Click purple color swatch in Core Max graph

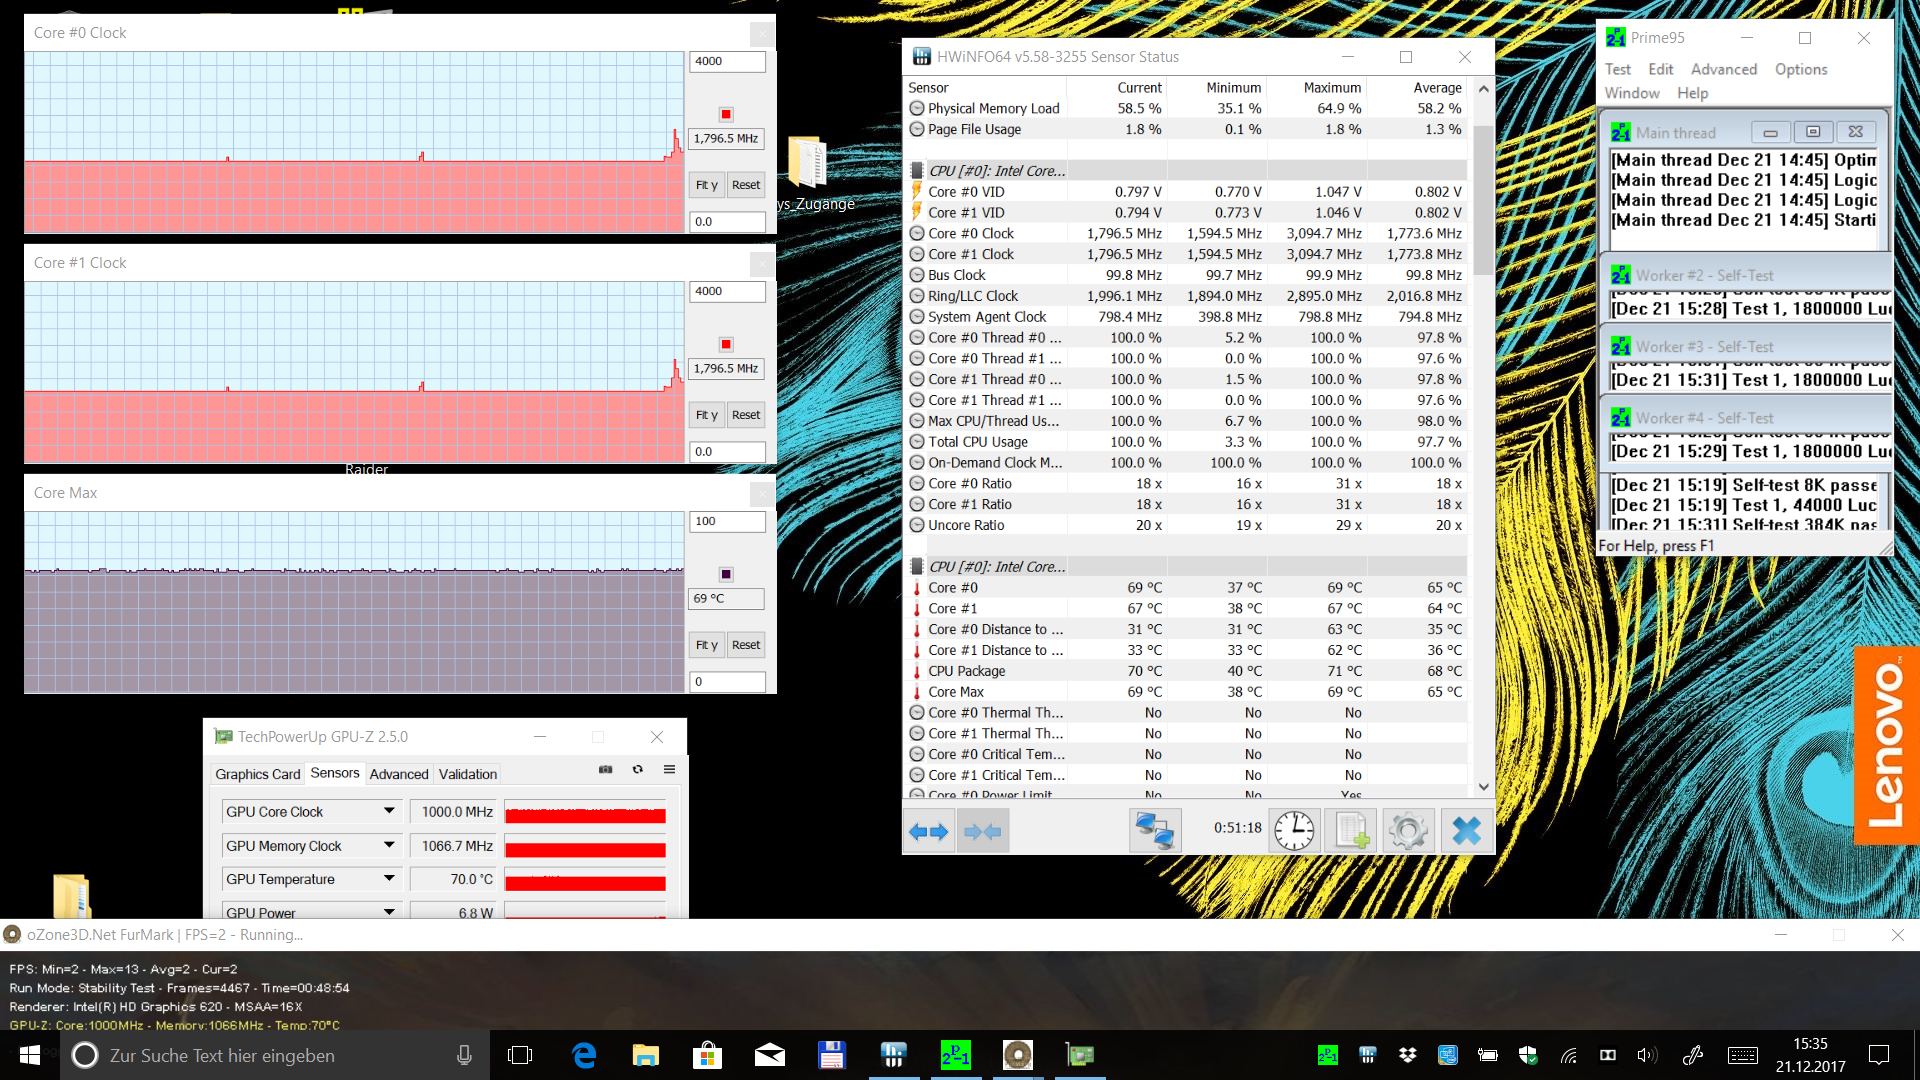(726, 574)
